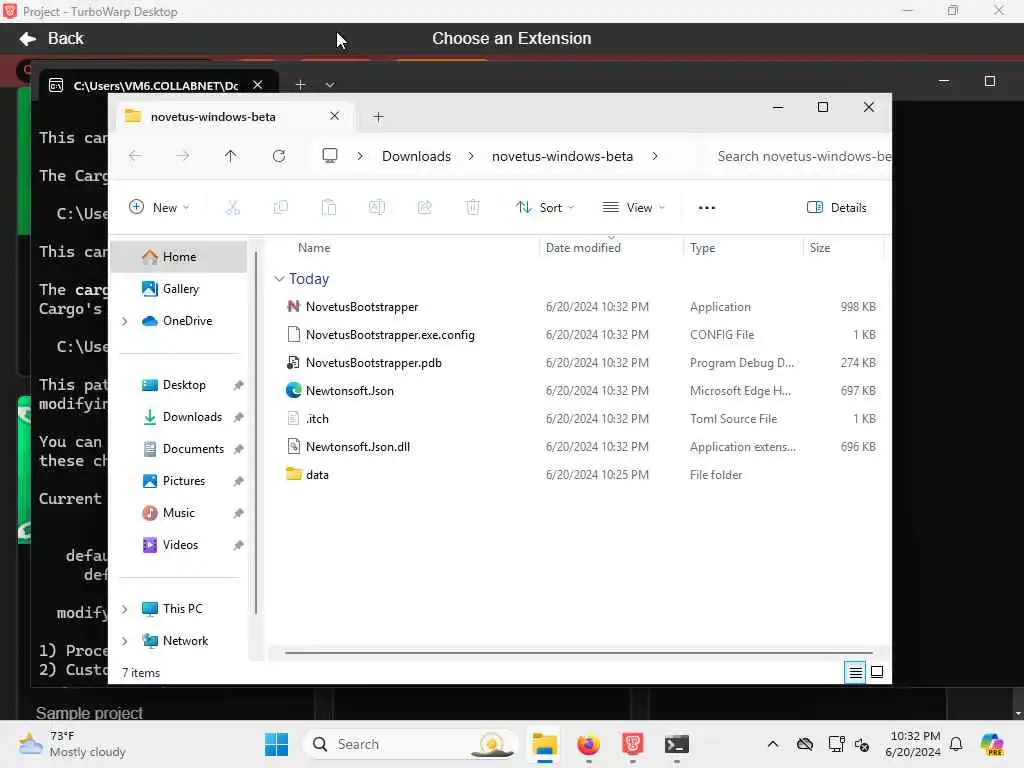1024x768 pixels.
Task: Expand Network tree node
Action: 125,641
